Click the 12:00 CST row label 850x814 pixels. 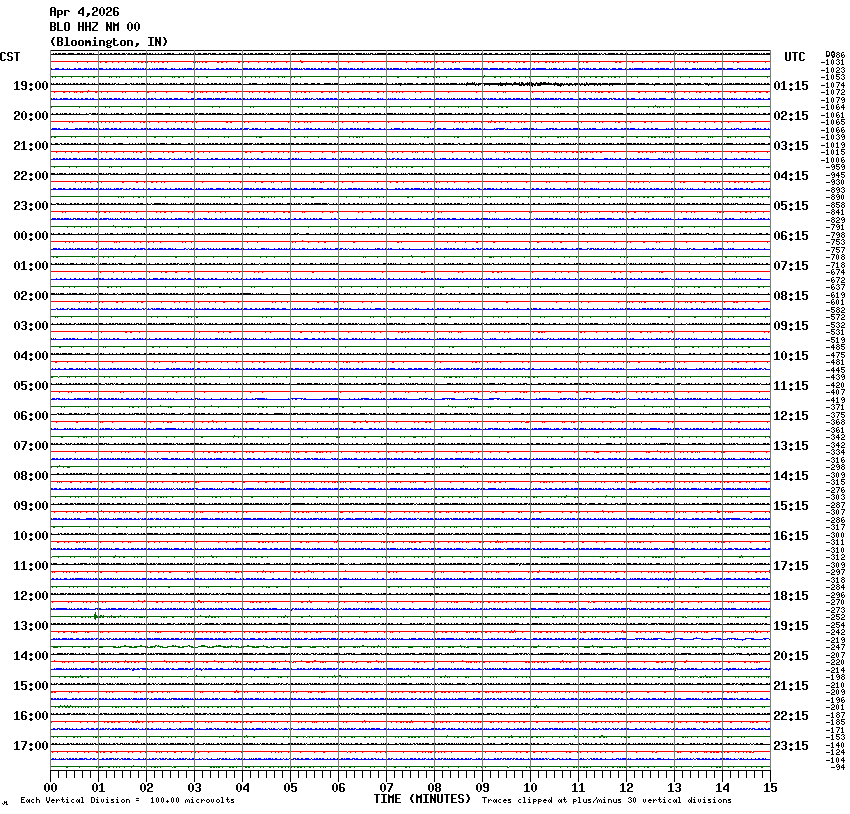31,596
